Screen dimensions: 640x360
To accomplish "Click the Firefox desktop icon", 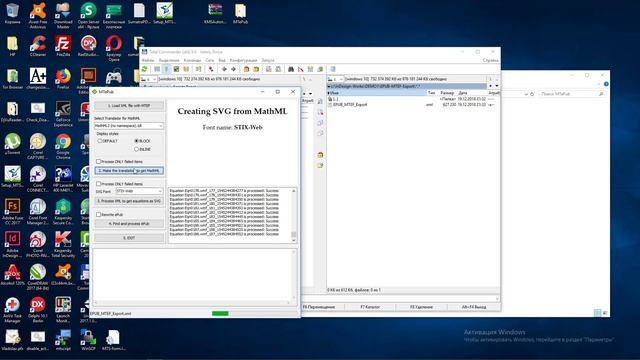I will pos(63,78).
